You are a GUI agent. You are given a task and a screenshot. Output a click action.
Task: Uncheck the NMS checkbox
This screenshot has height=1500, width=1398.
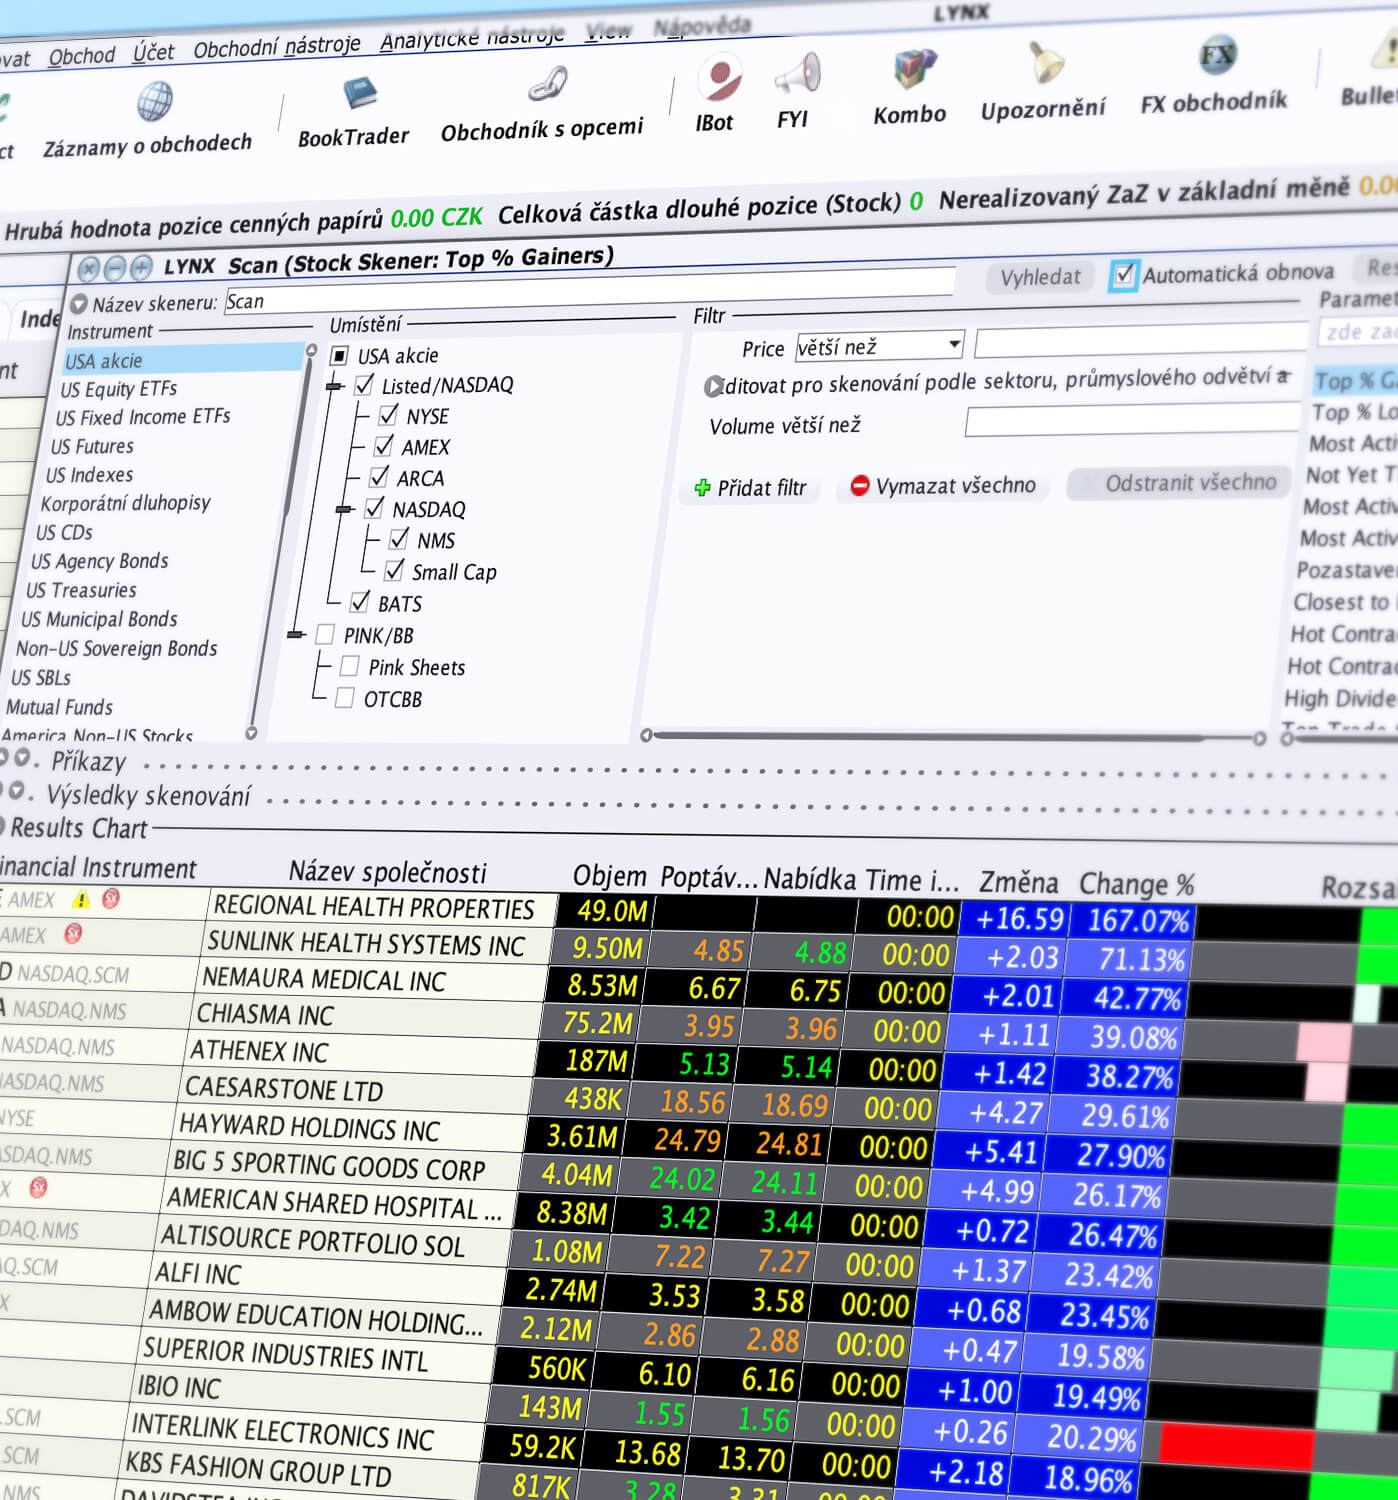point(398,540)
